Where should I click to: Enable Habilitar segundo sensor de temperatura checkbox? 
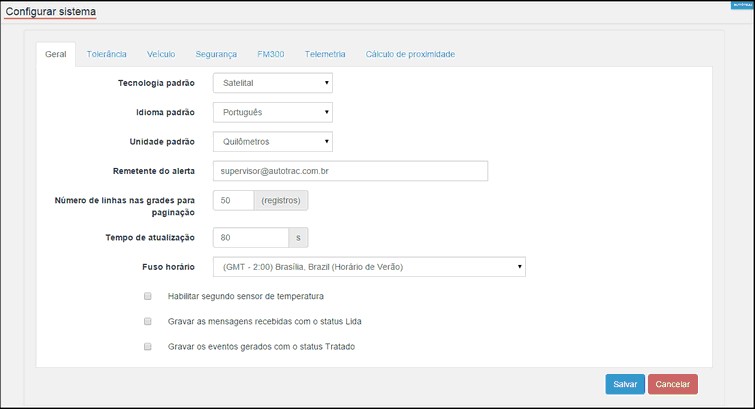coord(148,296)
